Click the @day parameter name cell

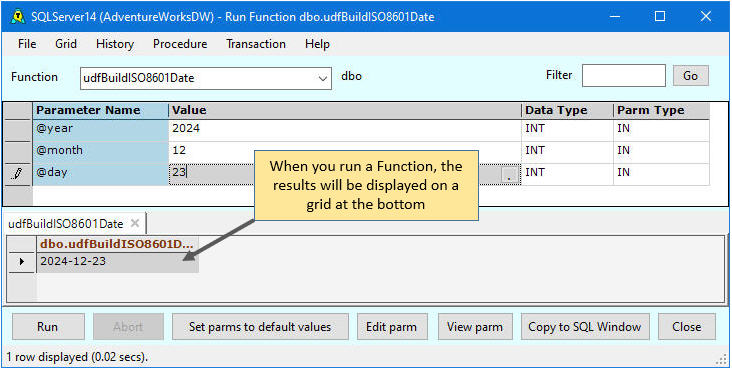tap(100, 174)
